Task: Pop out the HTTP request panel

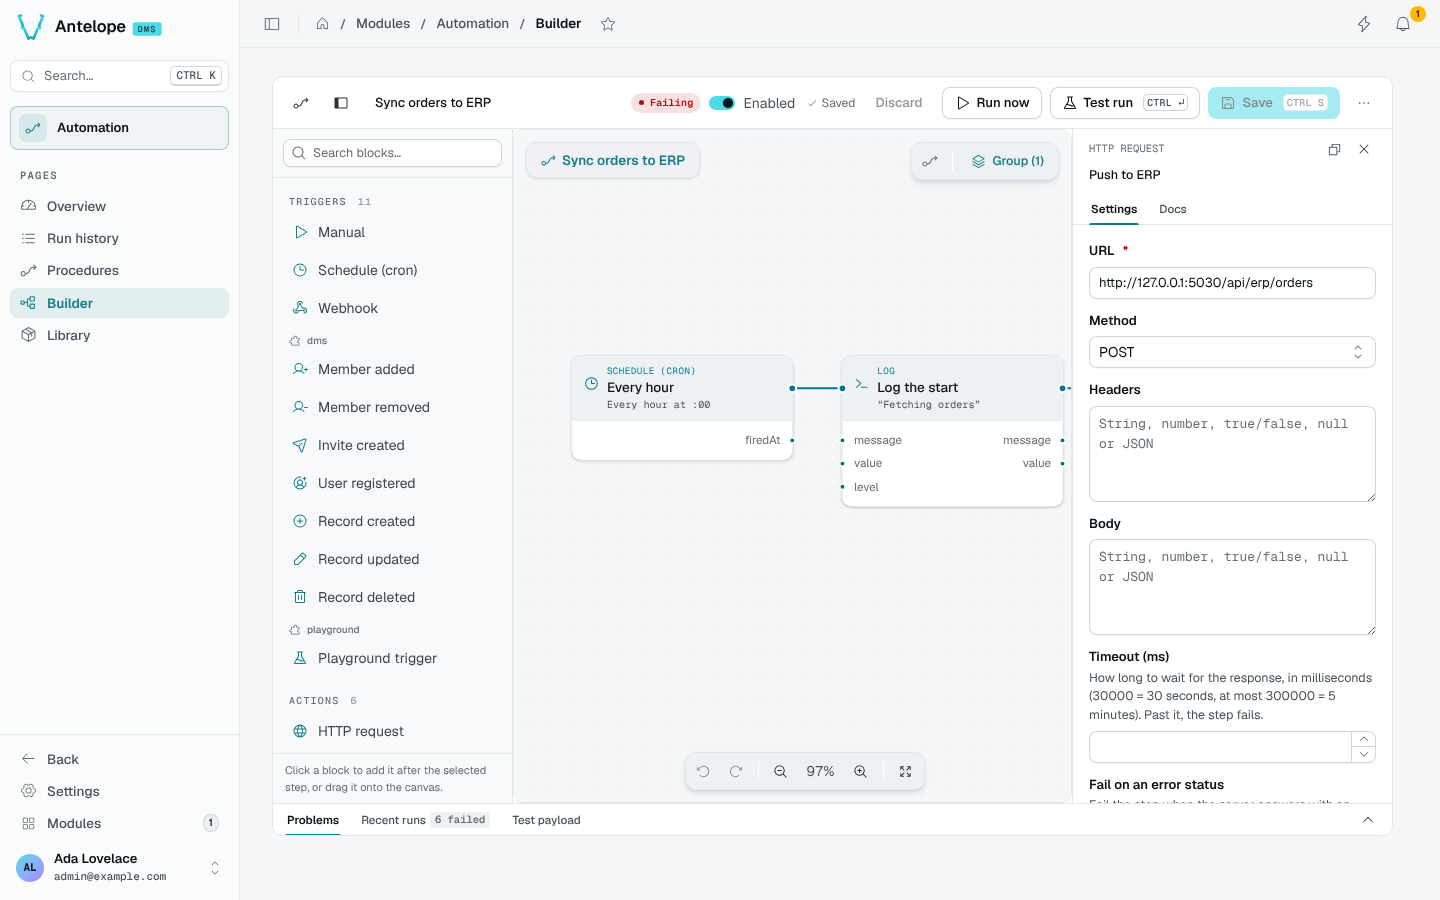Action: click(x=1334, y=149)
